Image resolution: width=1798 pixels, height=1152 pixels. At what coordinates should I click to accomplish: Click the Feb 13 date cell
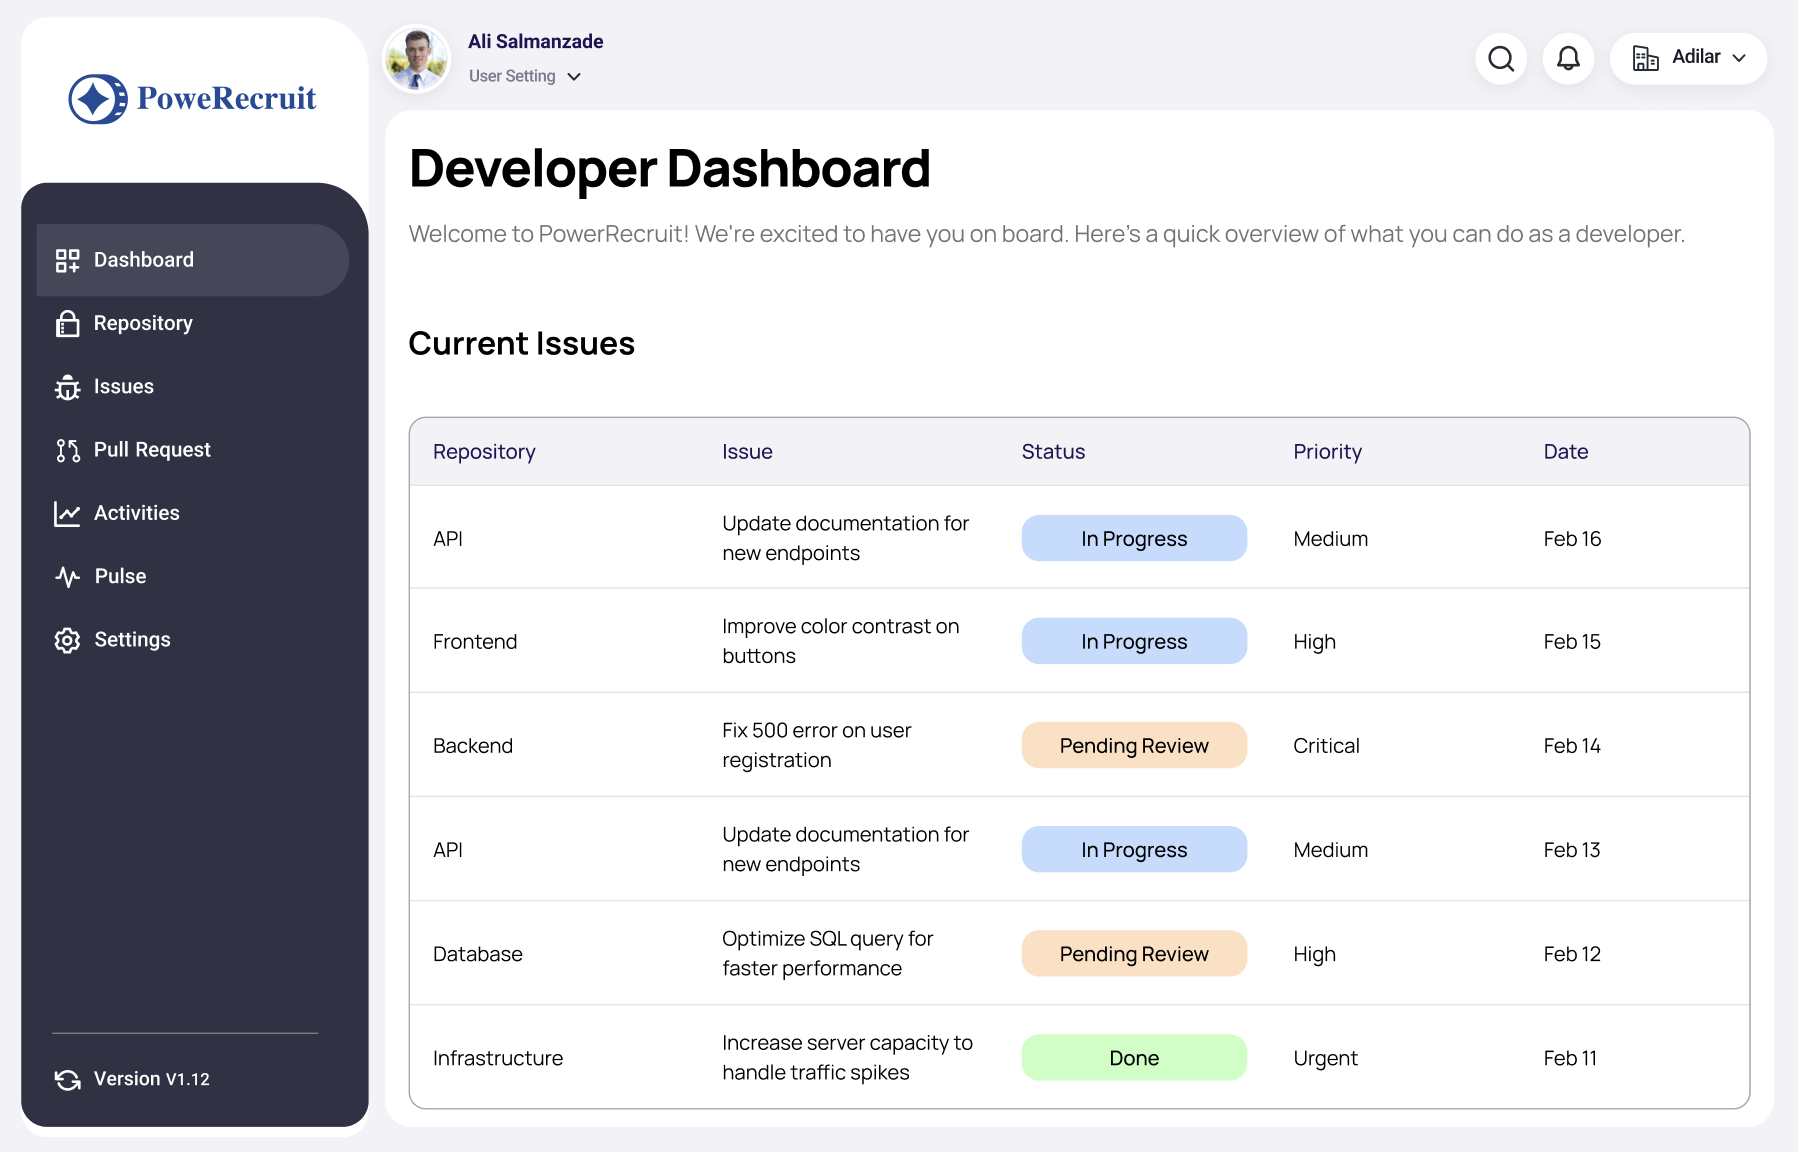(x=1572, y=850)
